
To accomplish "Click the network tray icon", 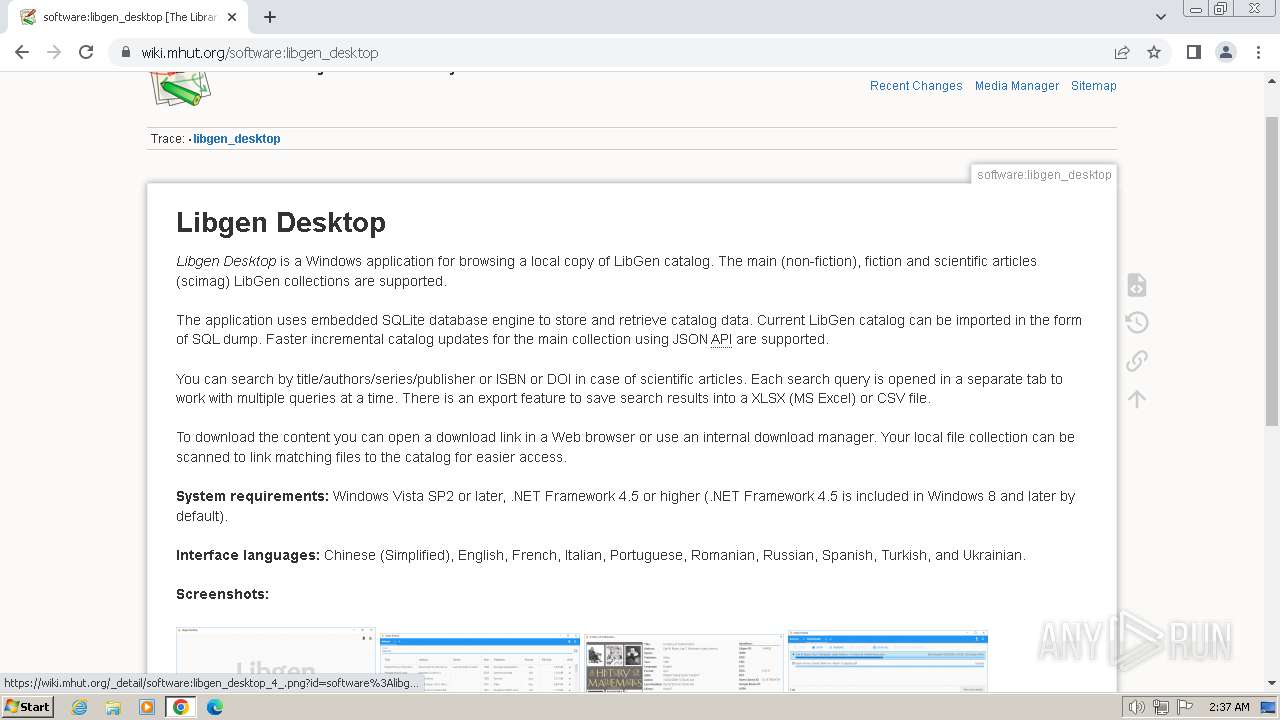I will pyautogui.click(x=1161, y=707).
